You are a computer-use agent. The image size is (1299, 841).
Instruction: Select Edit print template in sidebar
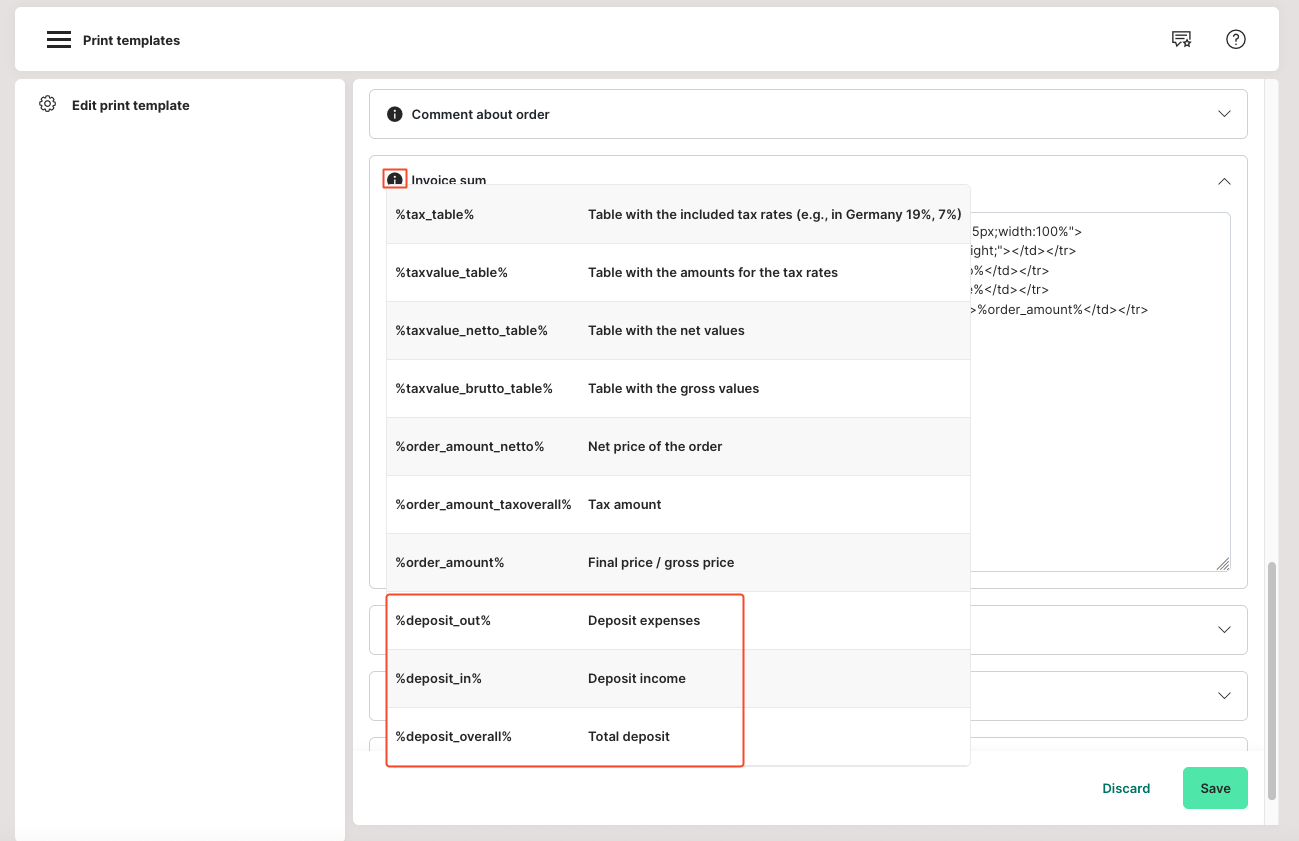click(x=130, y=105)
